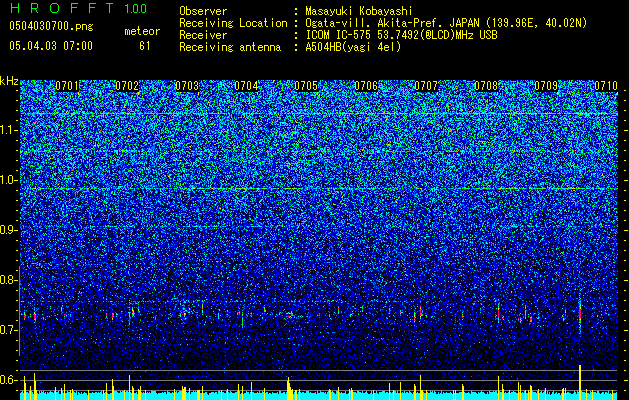The height and width of the screenshot is (400, 629).
Task: Click the 'meteor' label
Action: pos(142,31)
